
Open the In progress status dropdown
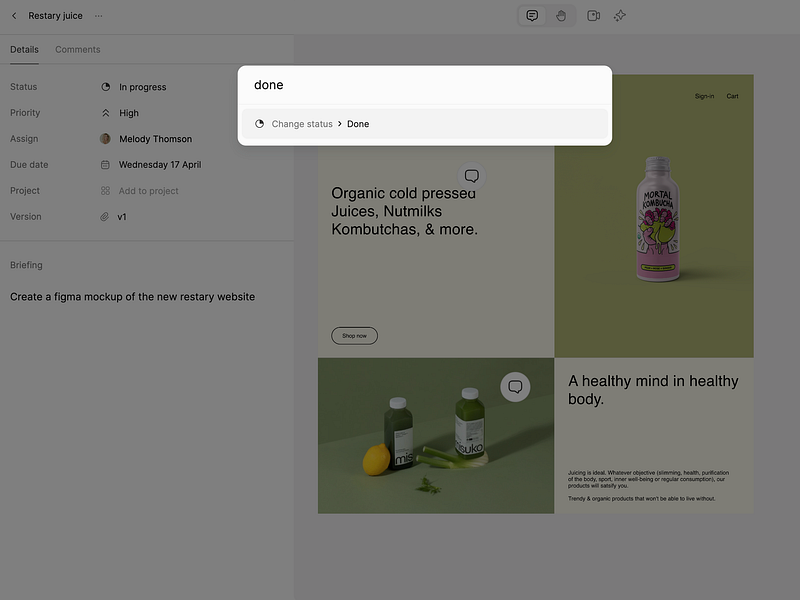click(134, 87)
